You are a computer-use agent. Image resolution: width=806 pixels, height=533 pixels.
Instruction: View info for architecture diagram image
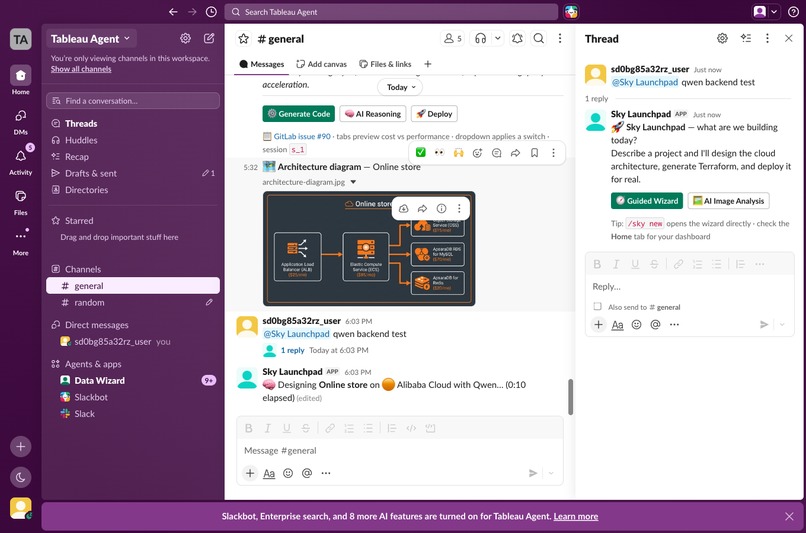click(441, 208)
